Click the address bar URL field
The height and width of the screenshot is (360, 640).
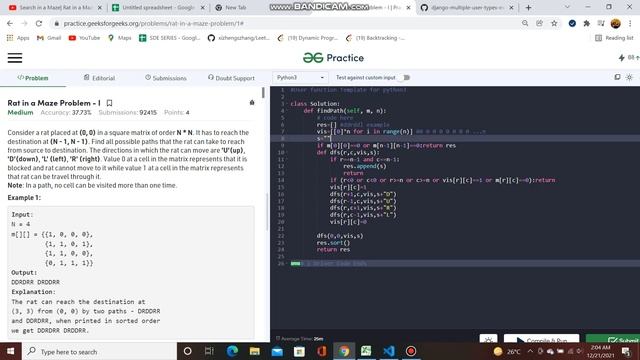point(286,24)
